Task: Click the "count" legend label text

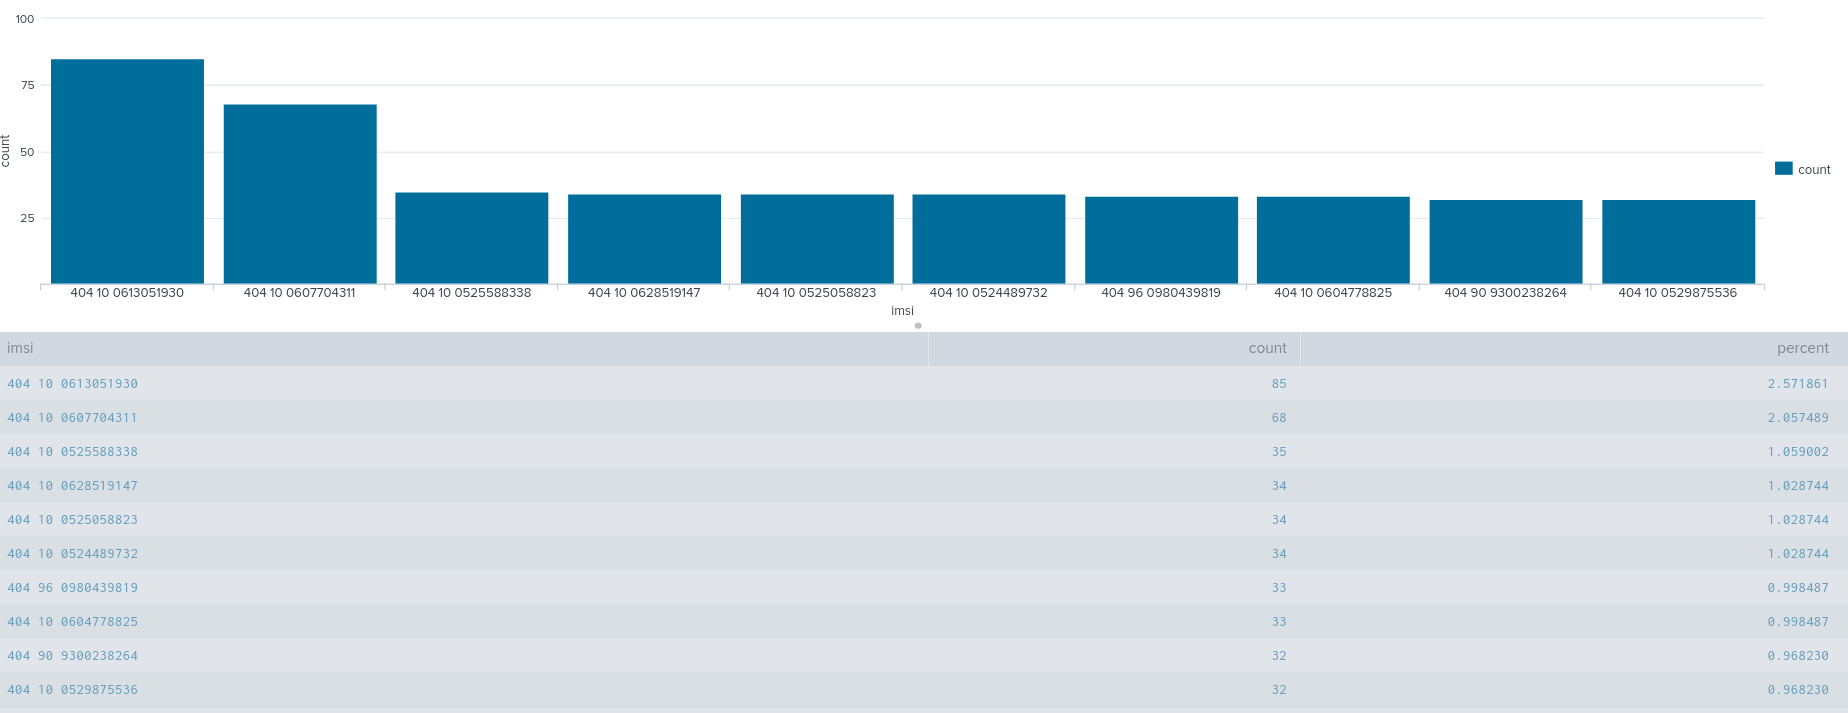Action: coord(1814,170)
